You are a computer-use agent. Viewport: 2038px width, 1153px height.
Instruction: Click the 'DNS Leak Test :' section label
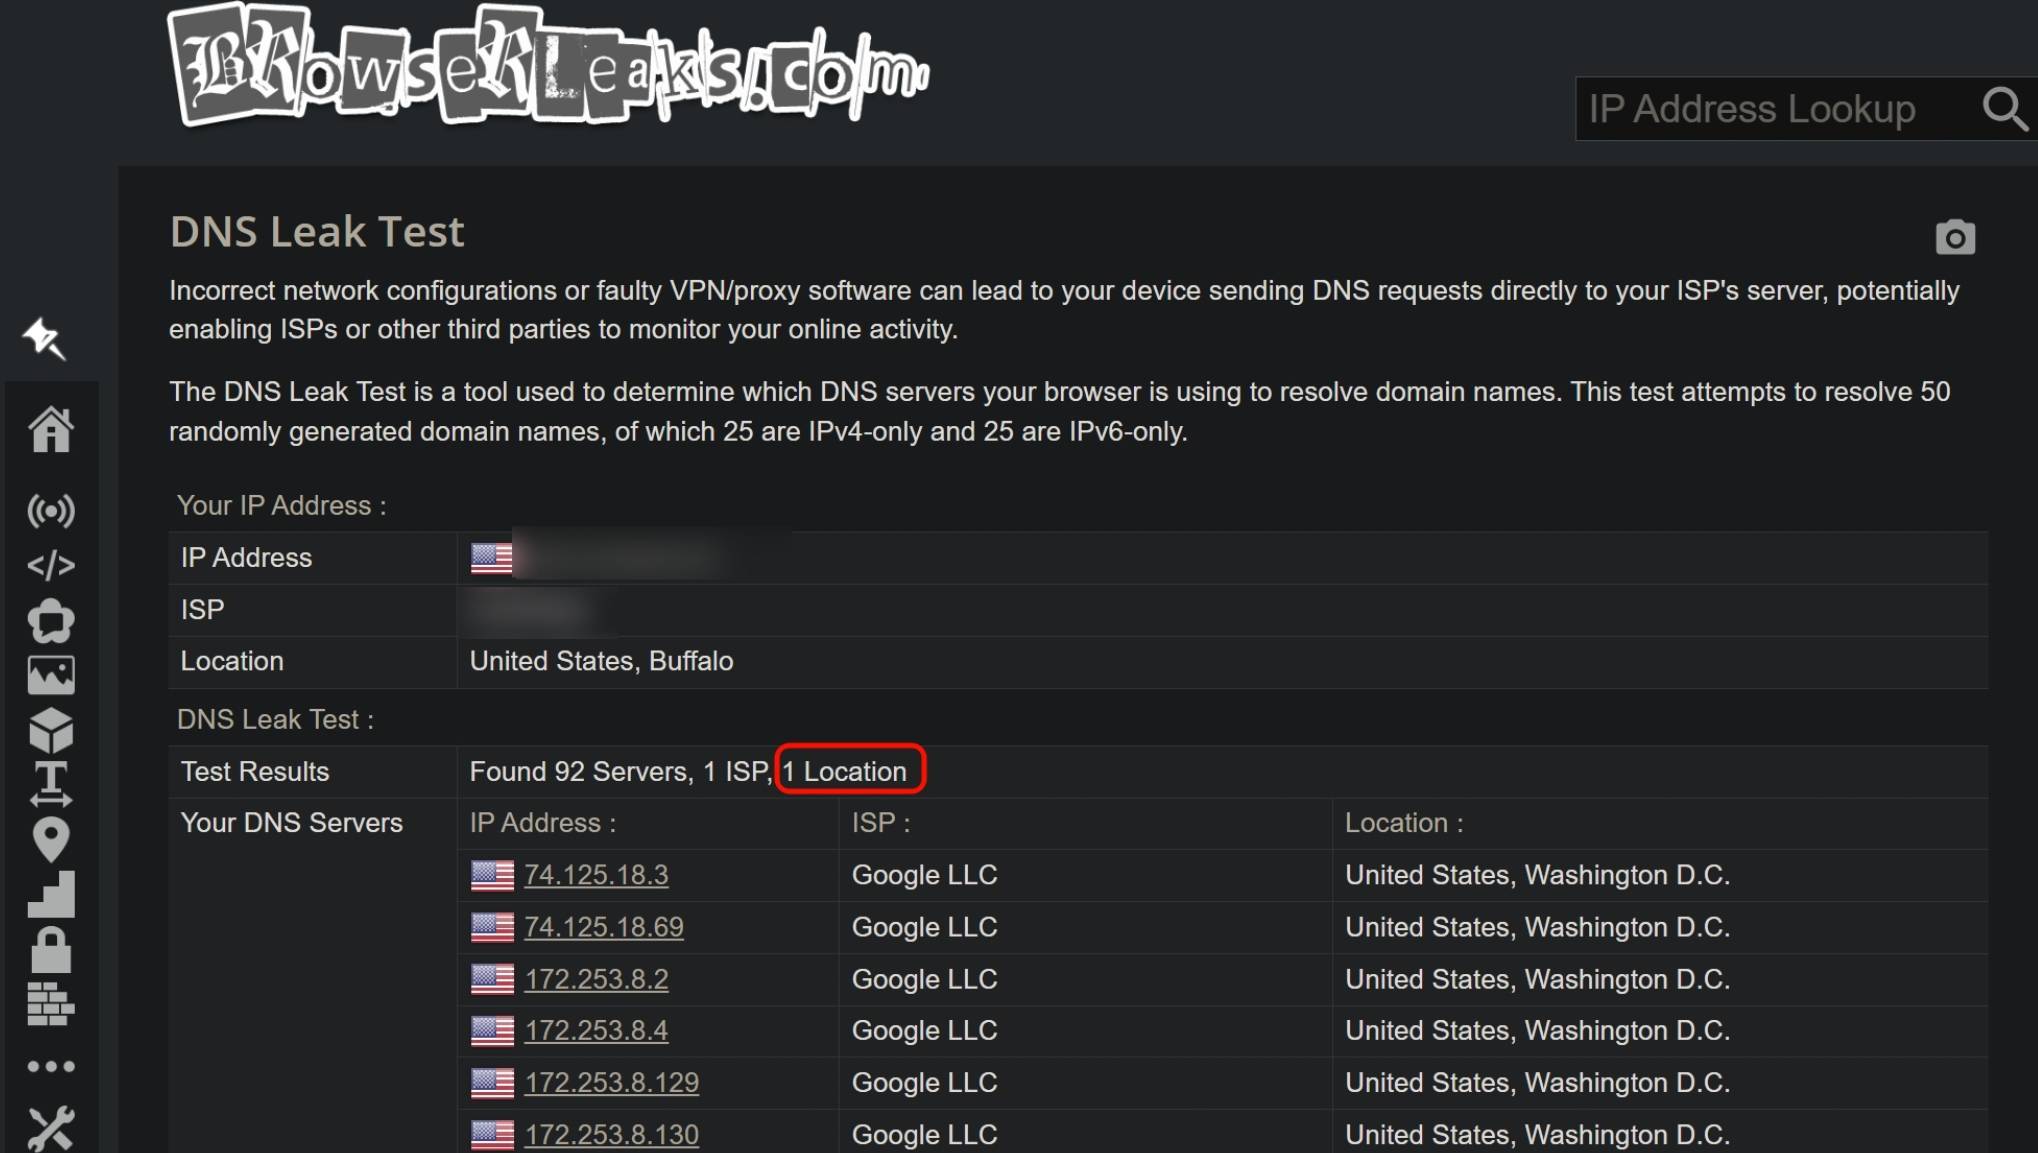point(276,720)
